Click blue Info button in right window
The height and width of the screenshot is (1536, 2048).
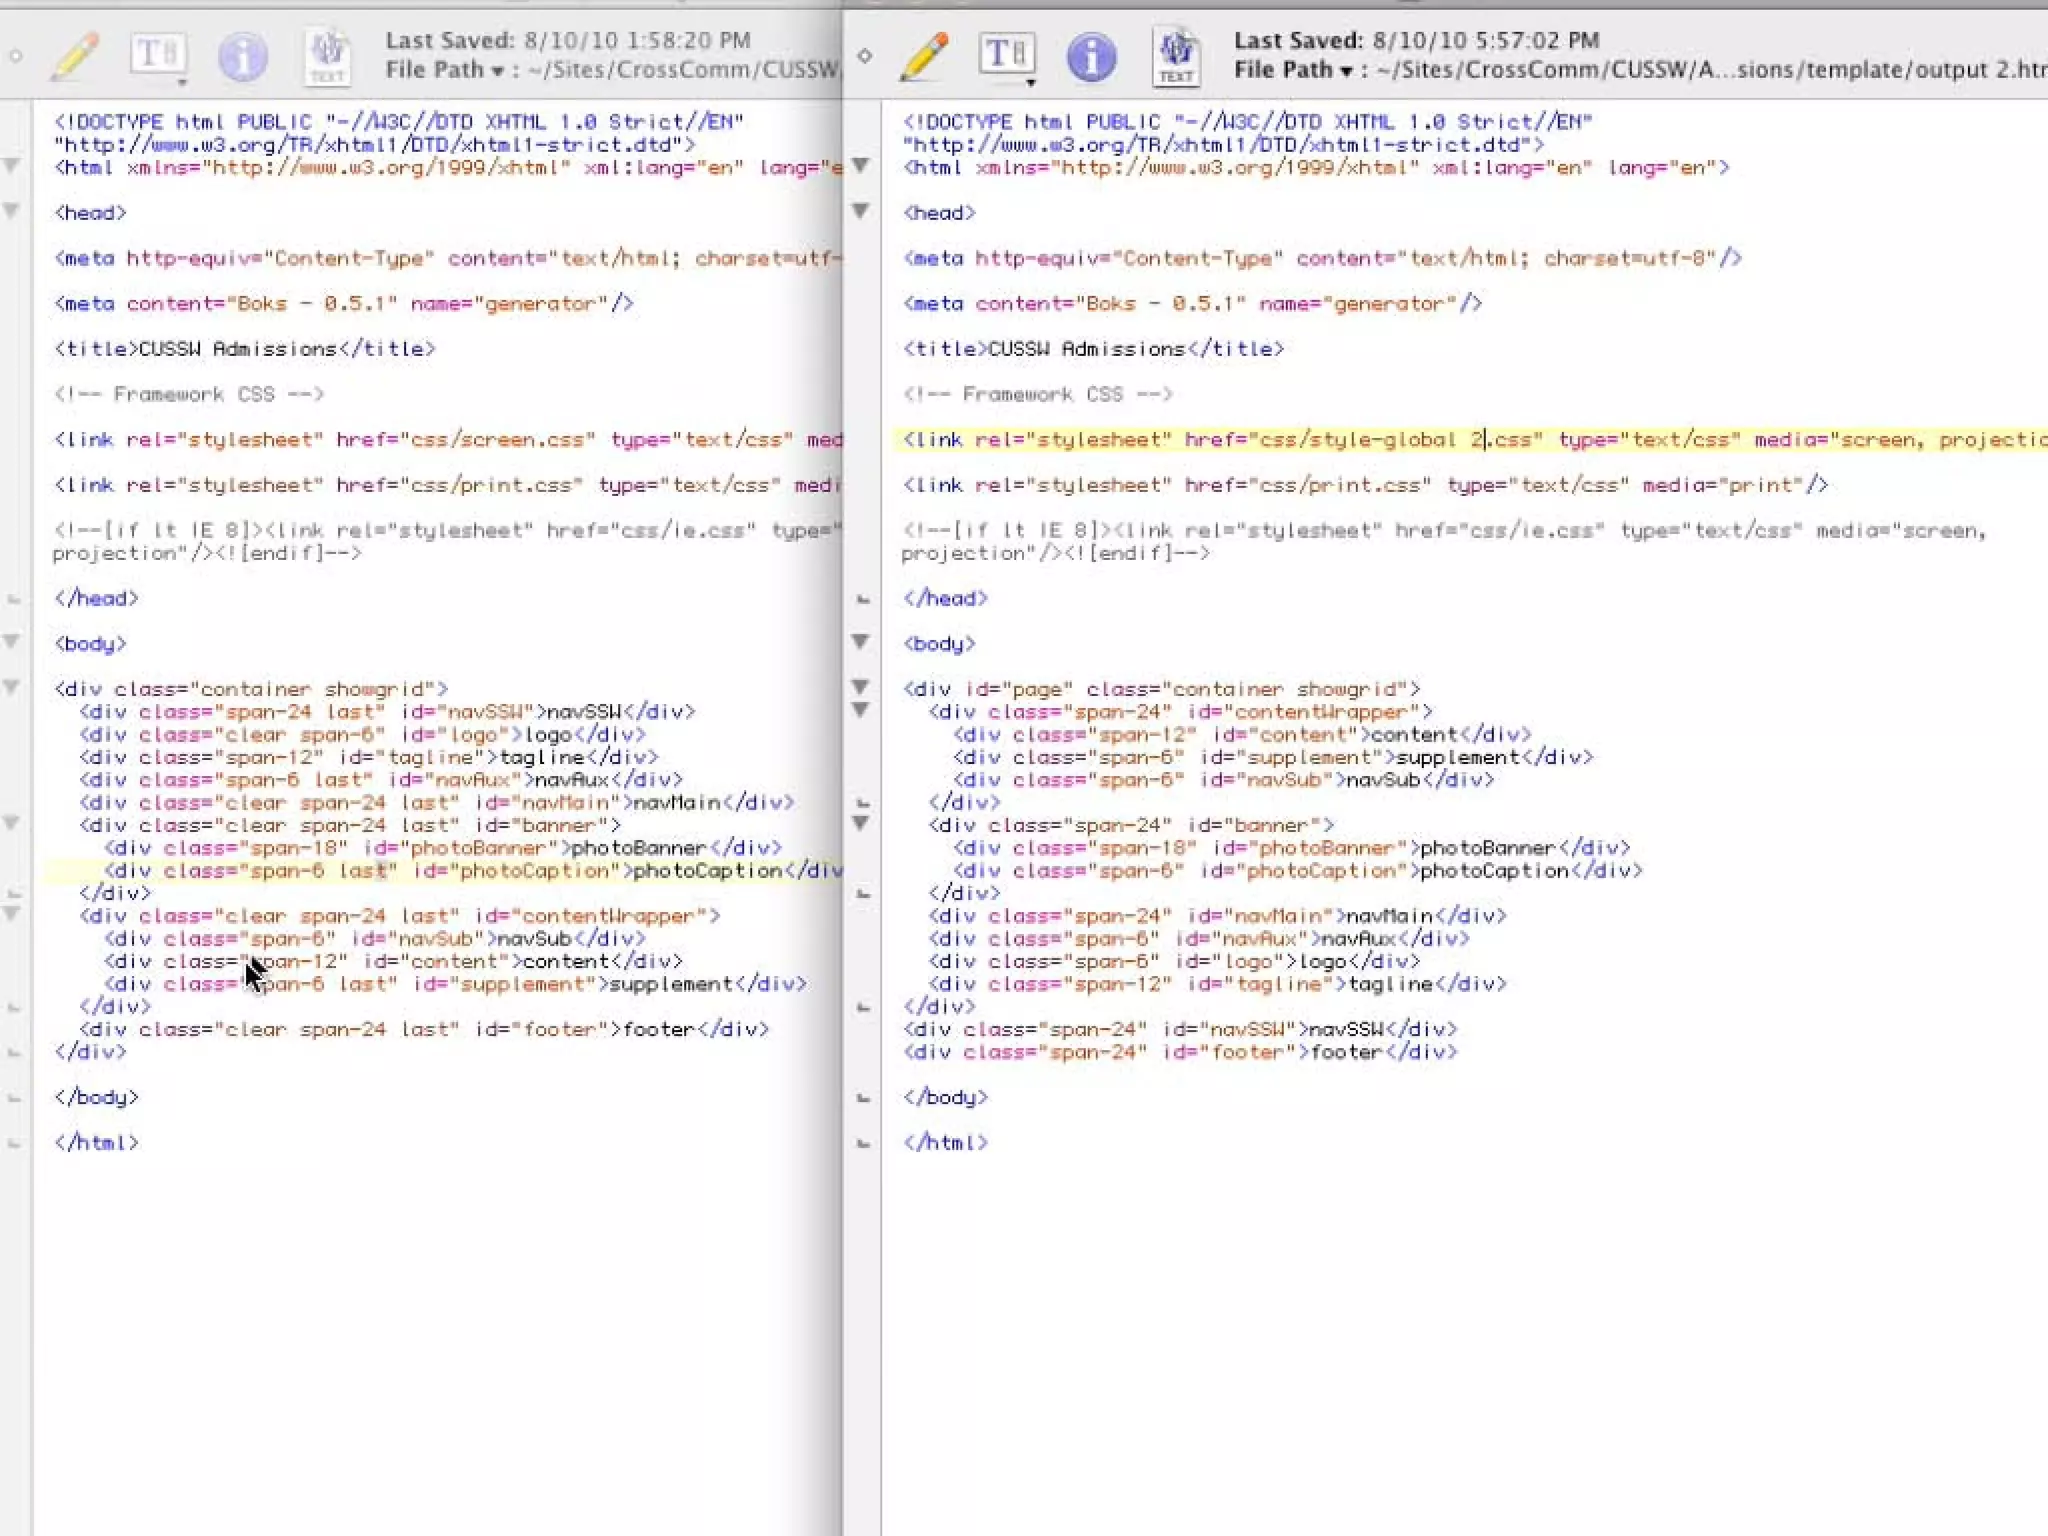click(1091, 56)
